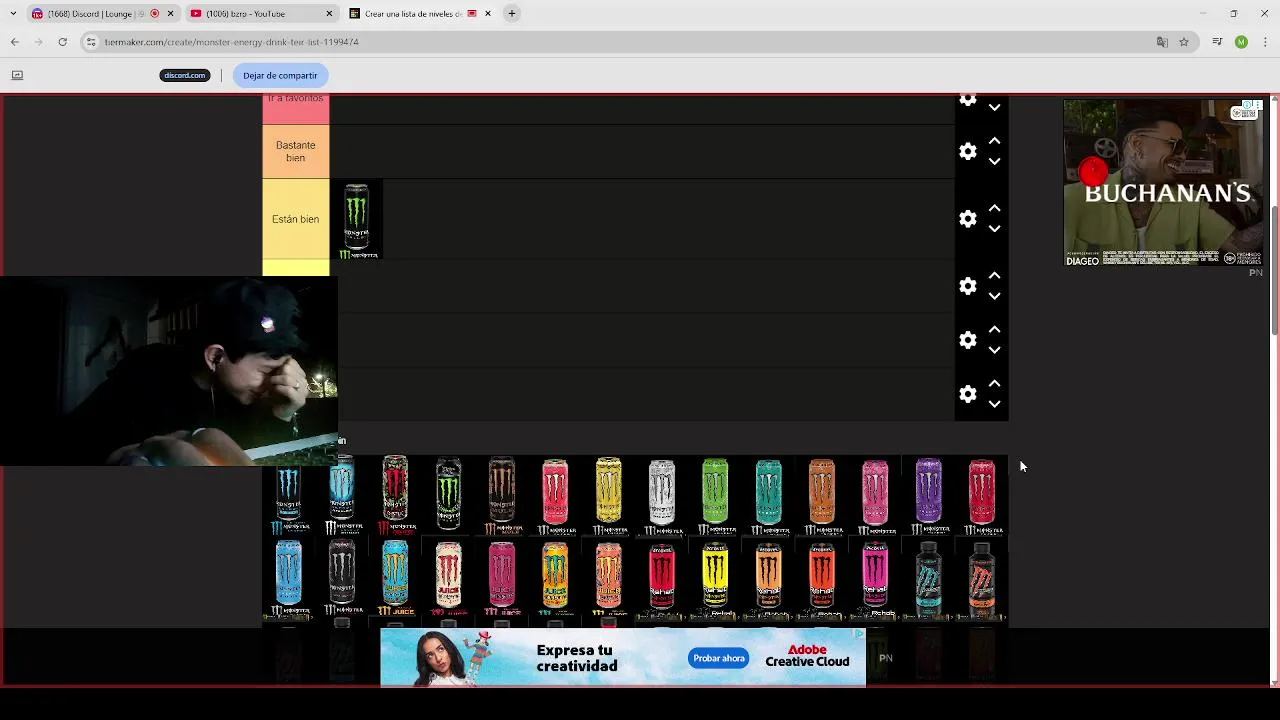Go forward to the next page

pos(38,42)
